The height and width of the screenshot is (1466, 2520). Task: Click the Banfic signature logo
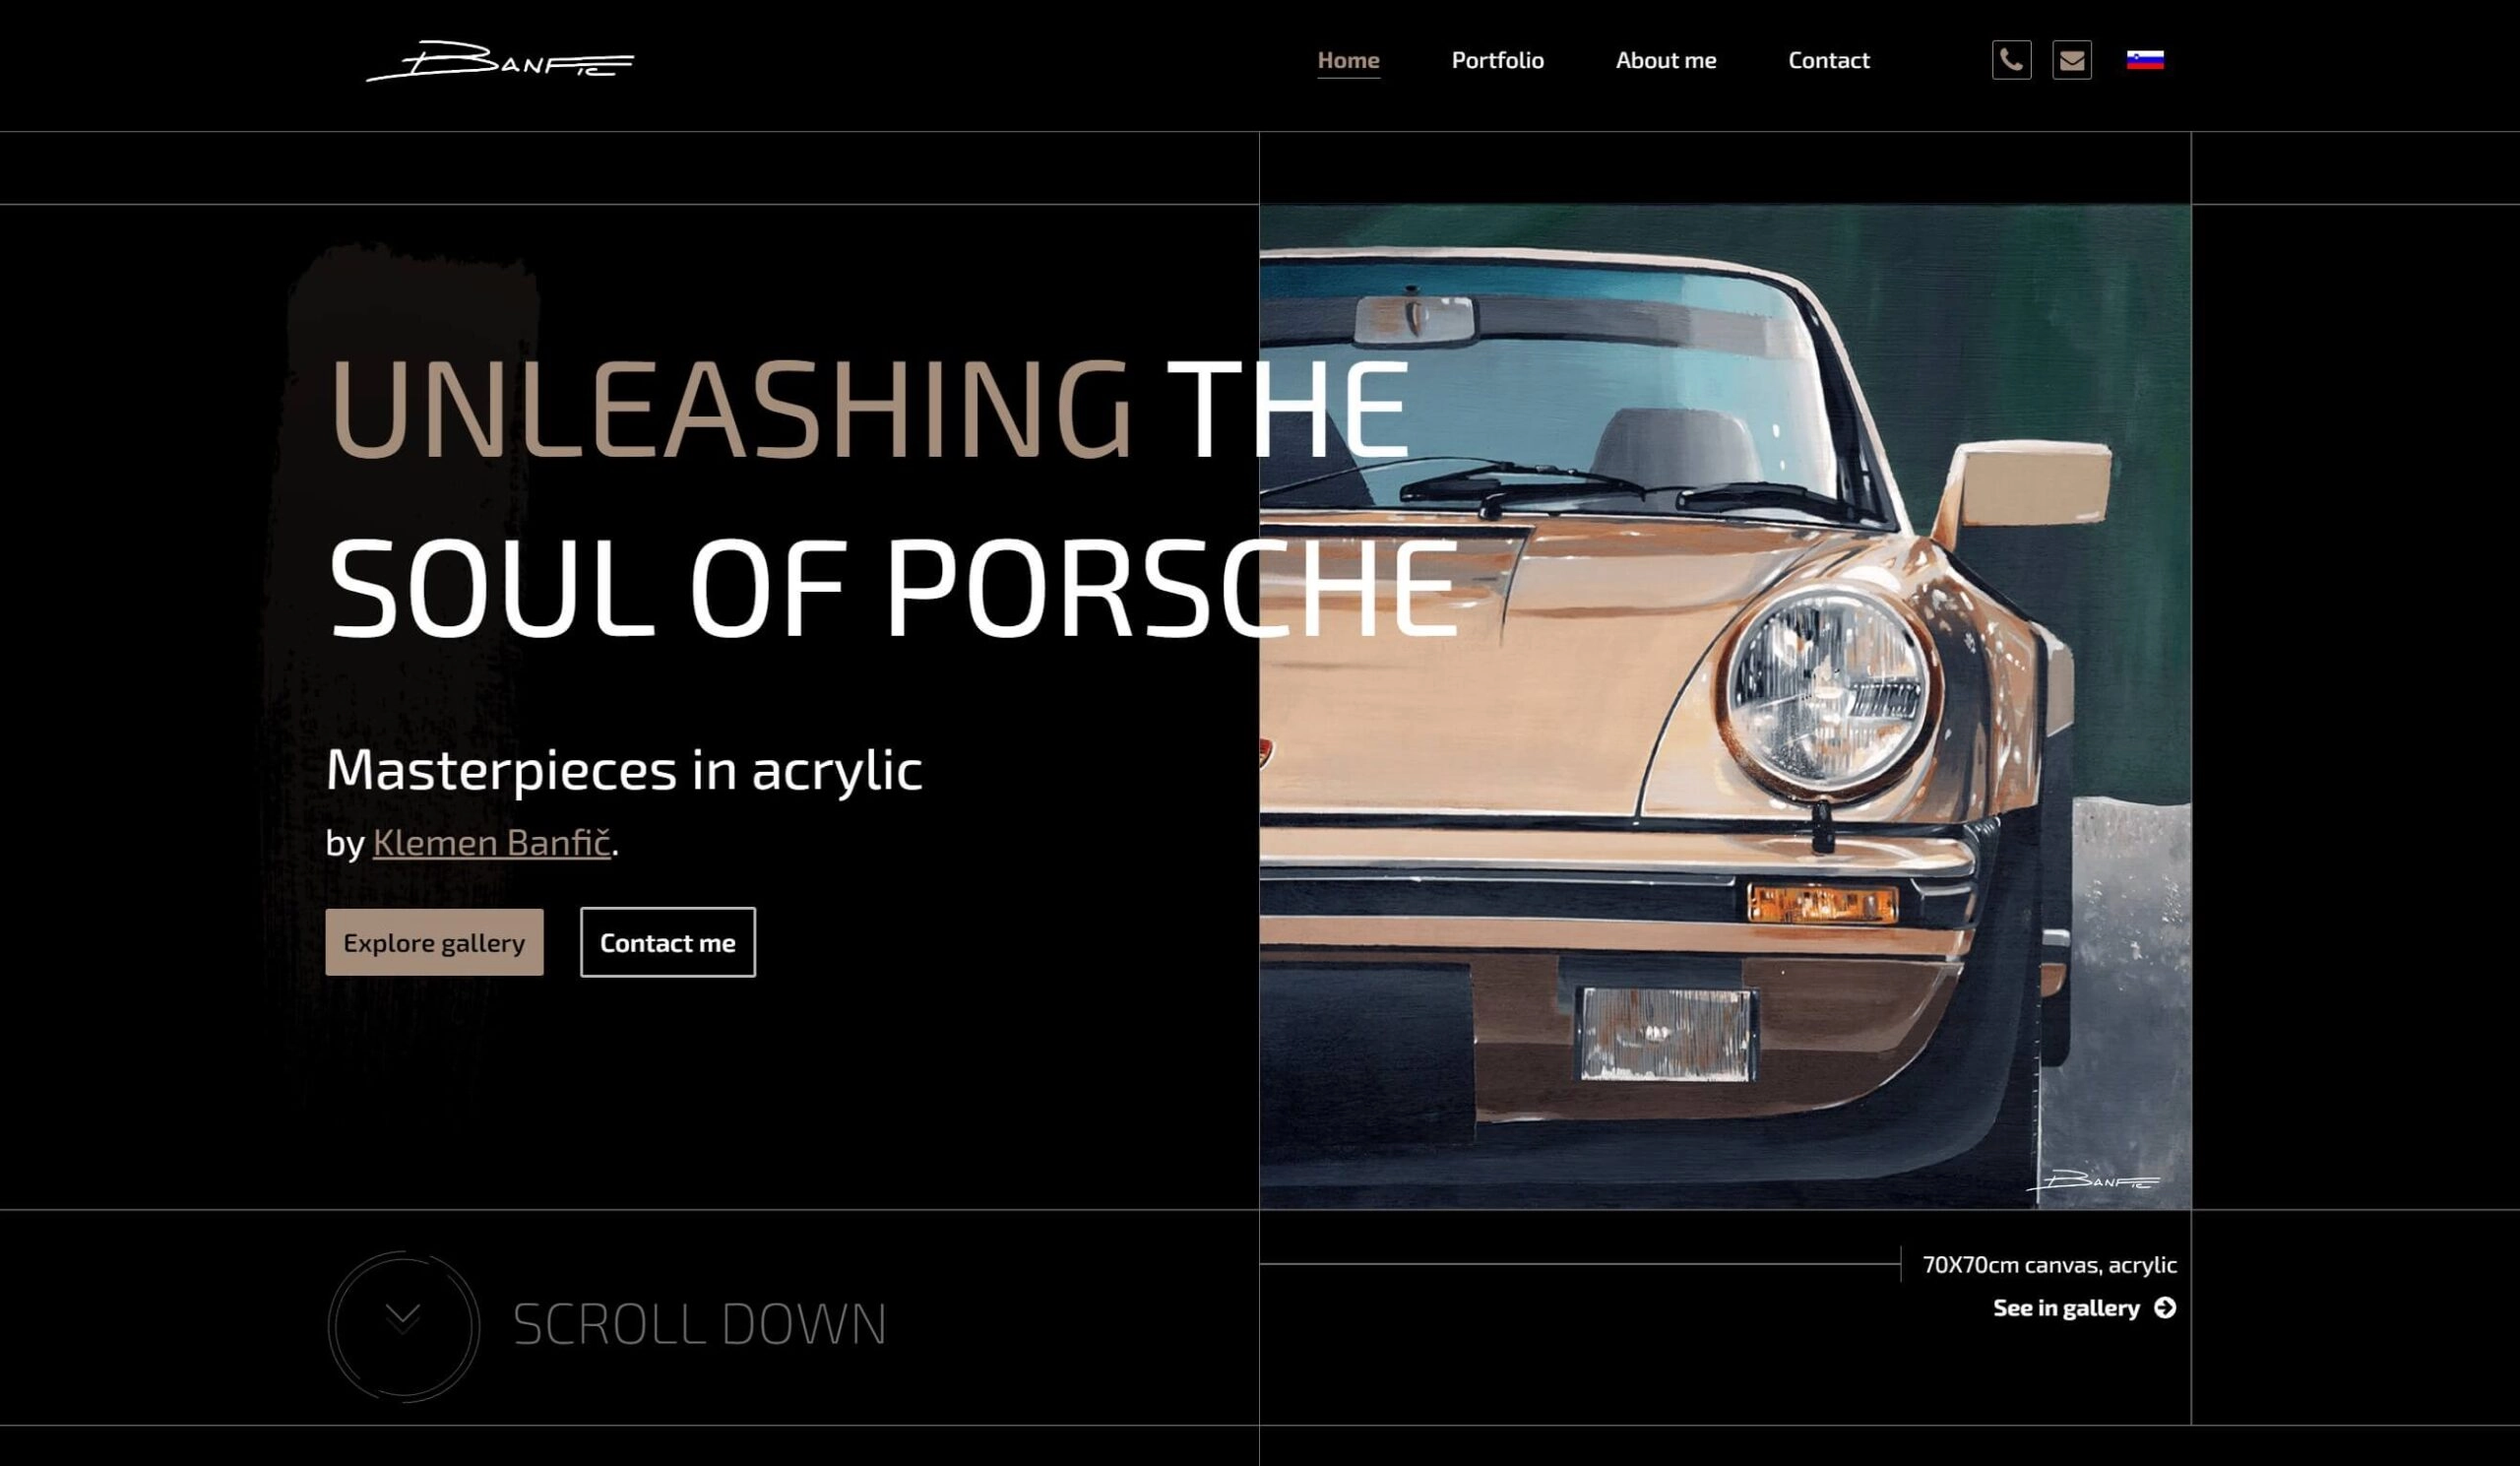click(x=500, y=61)
